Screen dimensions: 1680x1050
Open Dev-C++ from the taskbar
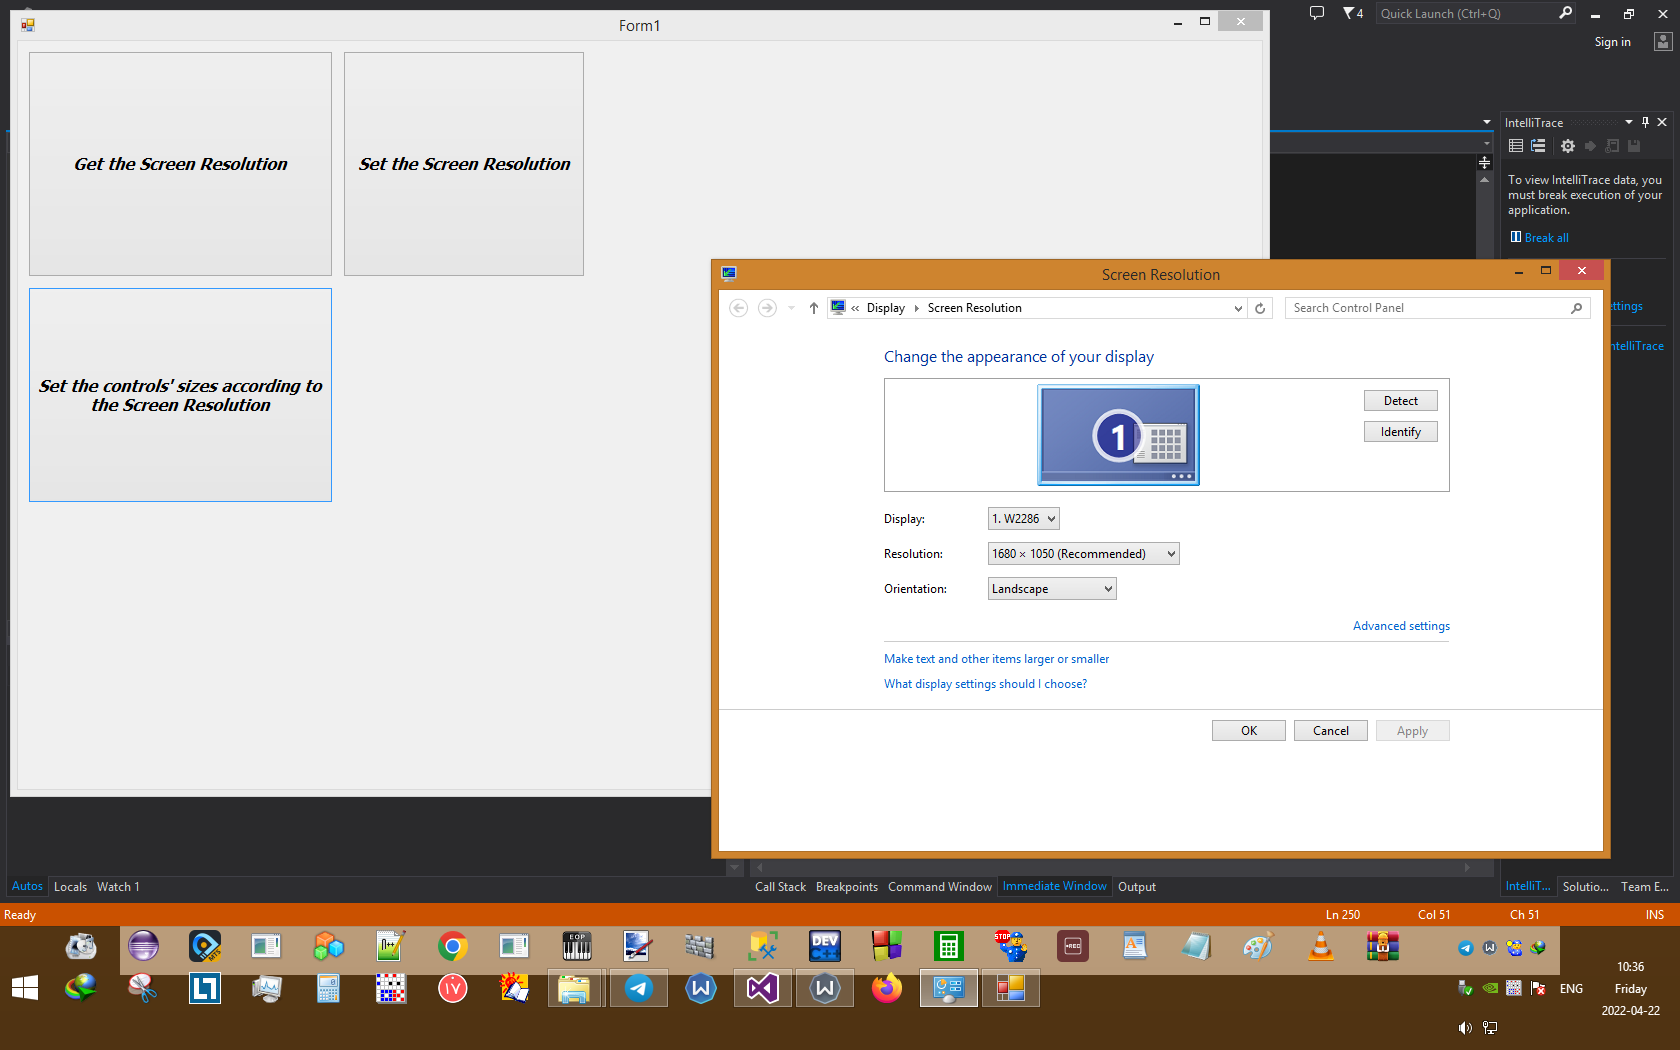coord(825,946)
